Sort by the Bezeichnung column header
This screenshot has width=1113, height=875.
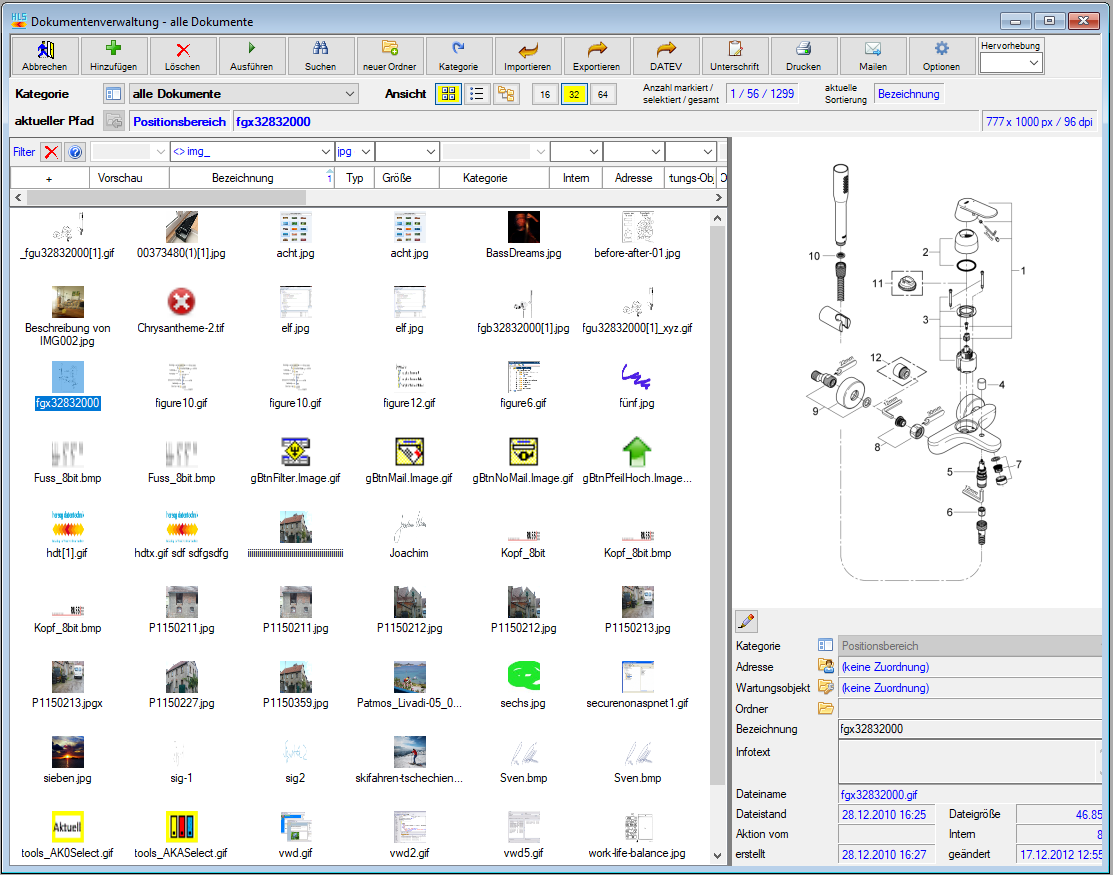[242, 178]
